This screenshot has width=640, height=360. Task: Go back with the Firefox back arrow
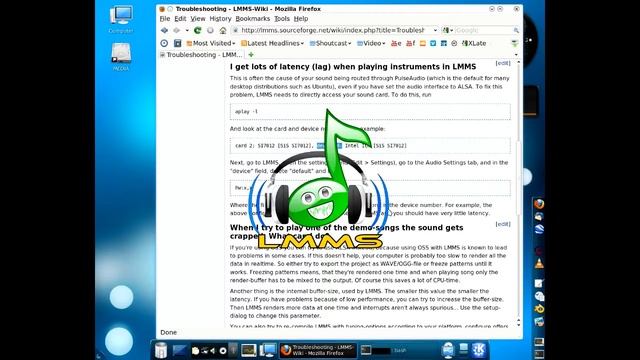pos(164,30)
